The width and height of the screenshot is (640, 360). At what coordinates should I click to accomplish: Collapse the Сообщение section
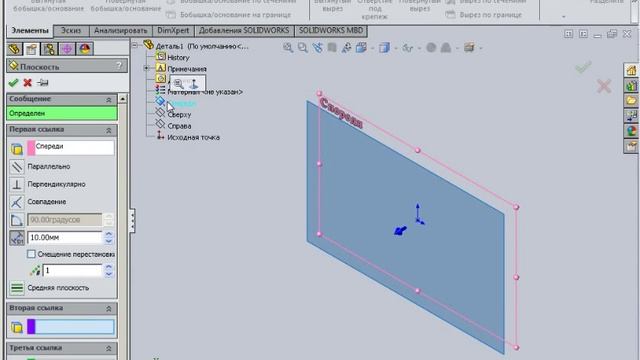click(x=109, y=100)
